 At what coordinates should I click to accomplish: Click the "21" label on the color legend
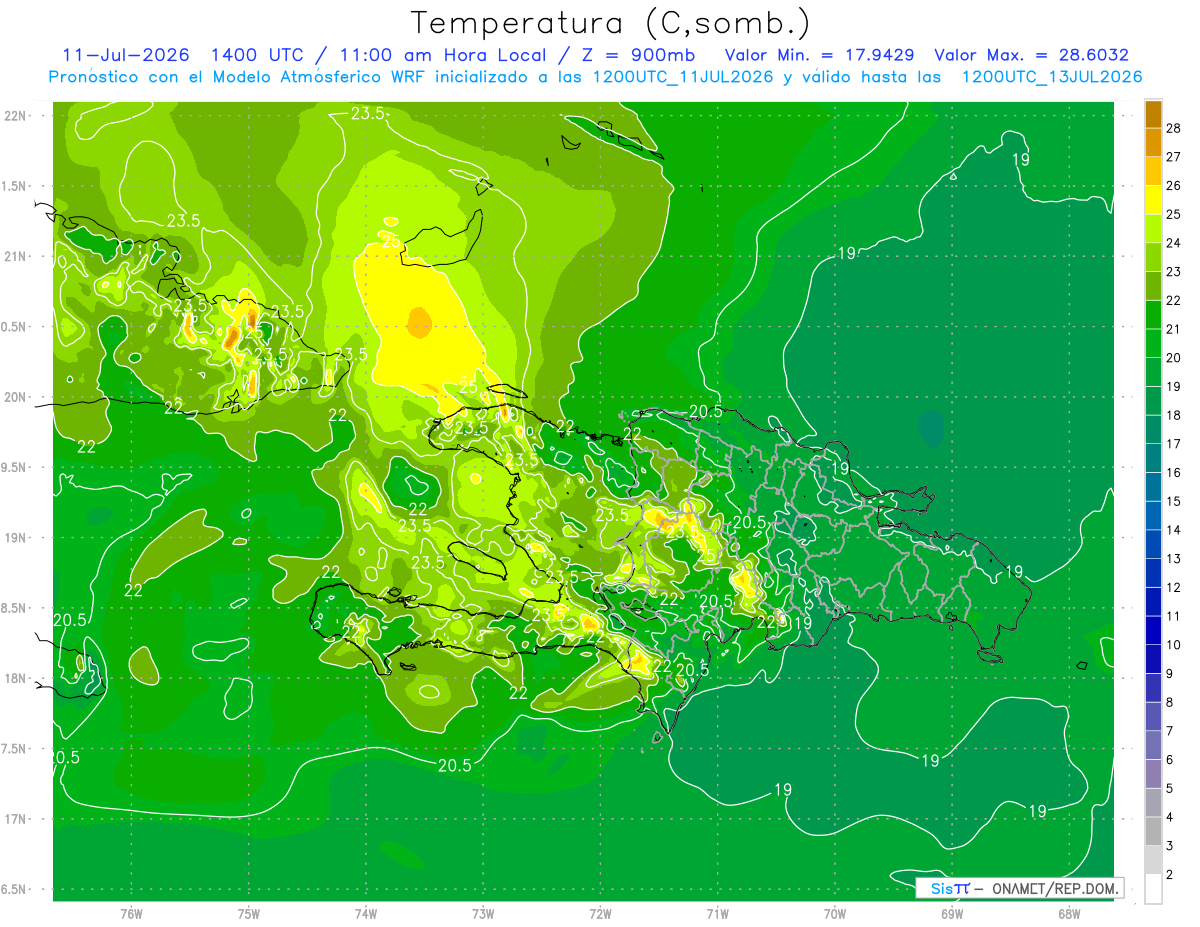pos(1174,329)
